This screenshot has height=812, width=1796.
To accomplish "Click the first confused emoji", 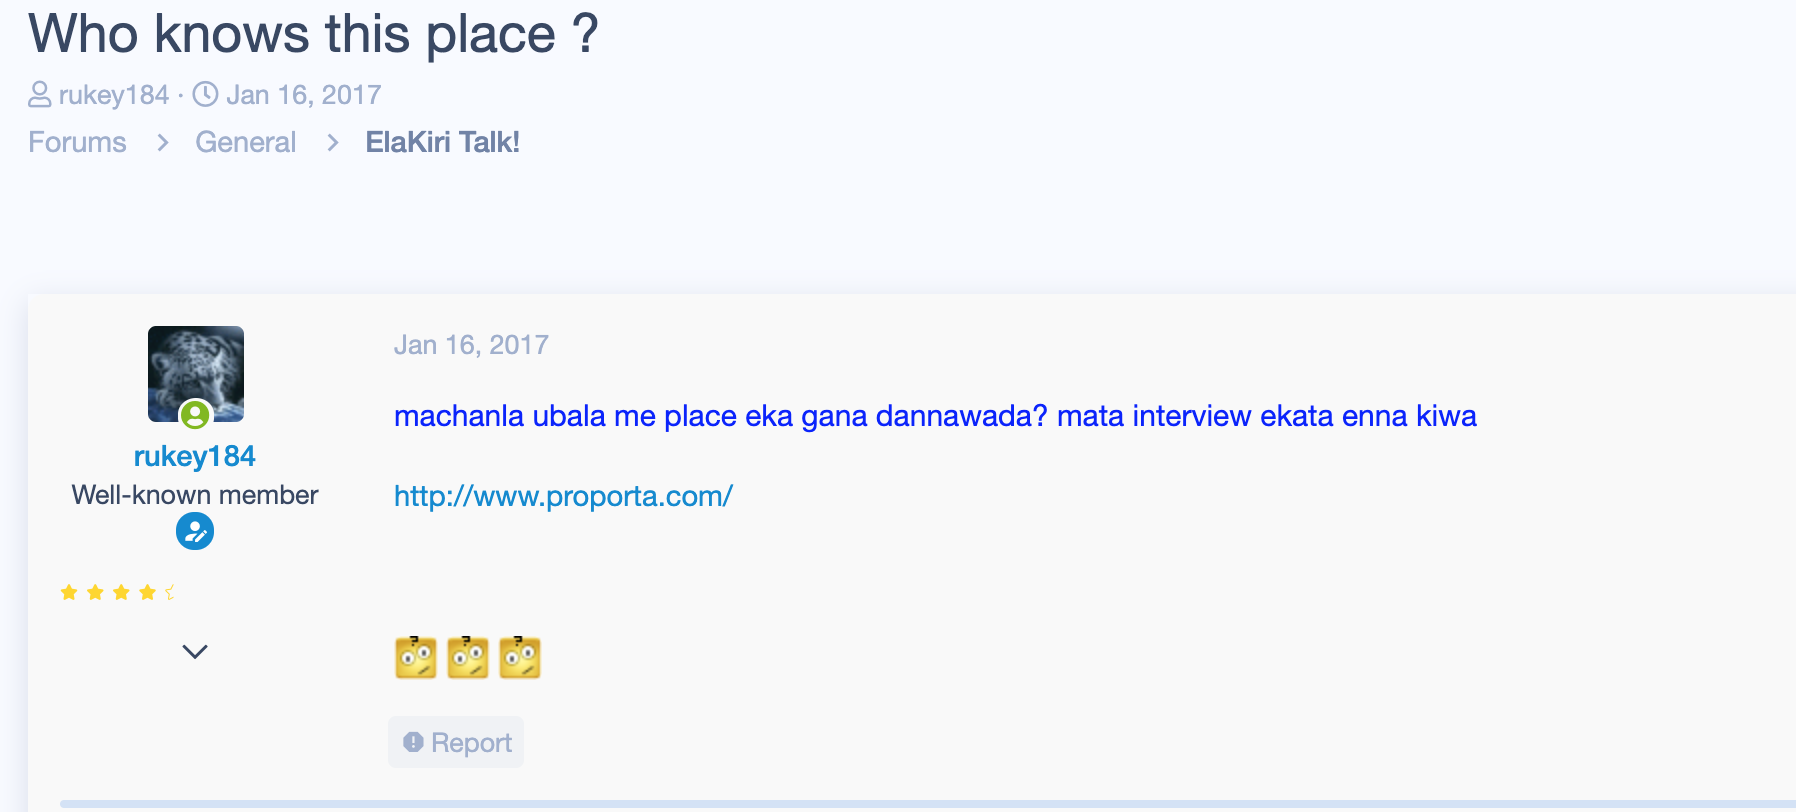I will tap(416, 657).
